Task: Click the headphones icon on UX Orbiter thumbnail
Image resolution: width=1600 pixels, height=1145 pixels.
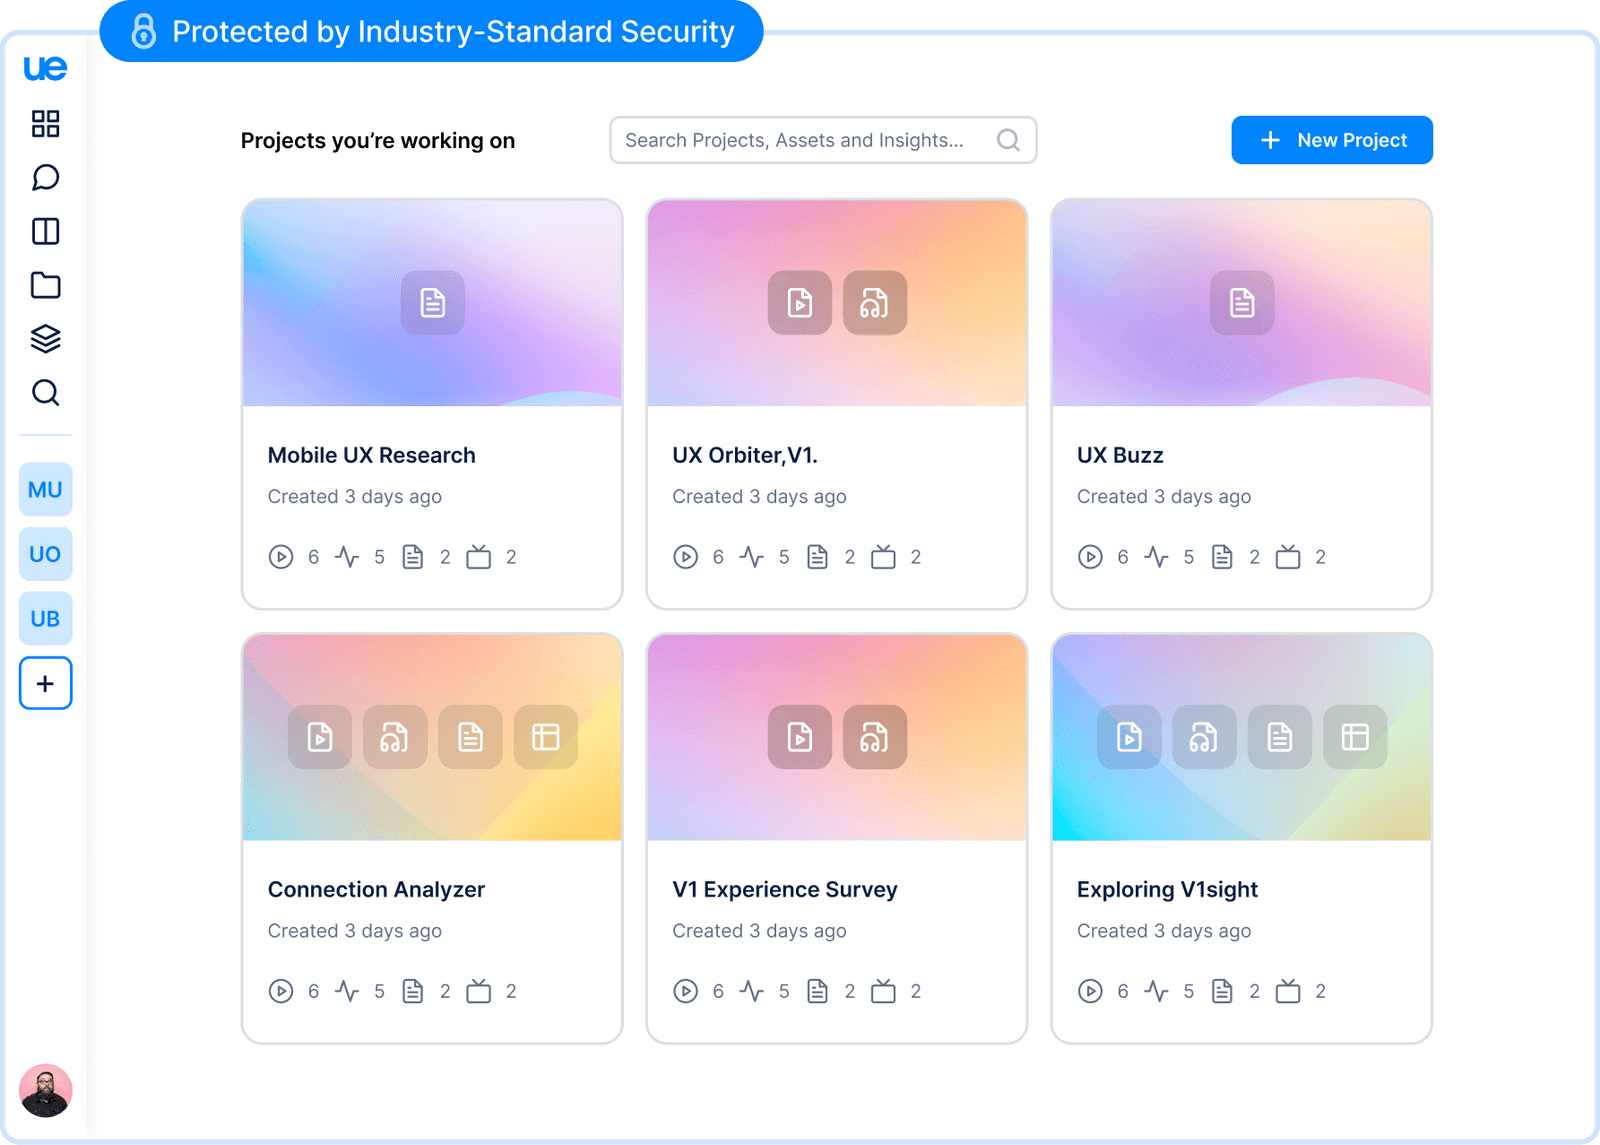Action: (x=874, y=303)
